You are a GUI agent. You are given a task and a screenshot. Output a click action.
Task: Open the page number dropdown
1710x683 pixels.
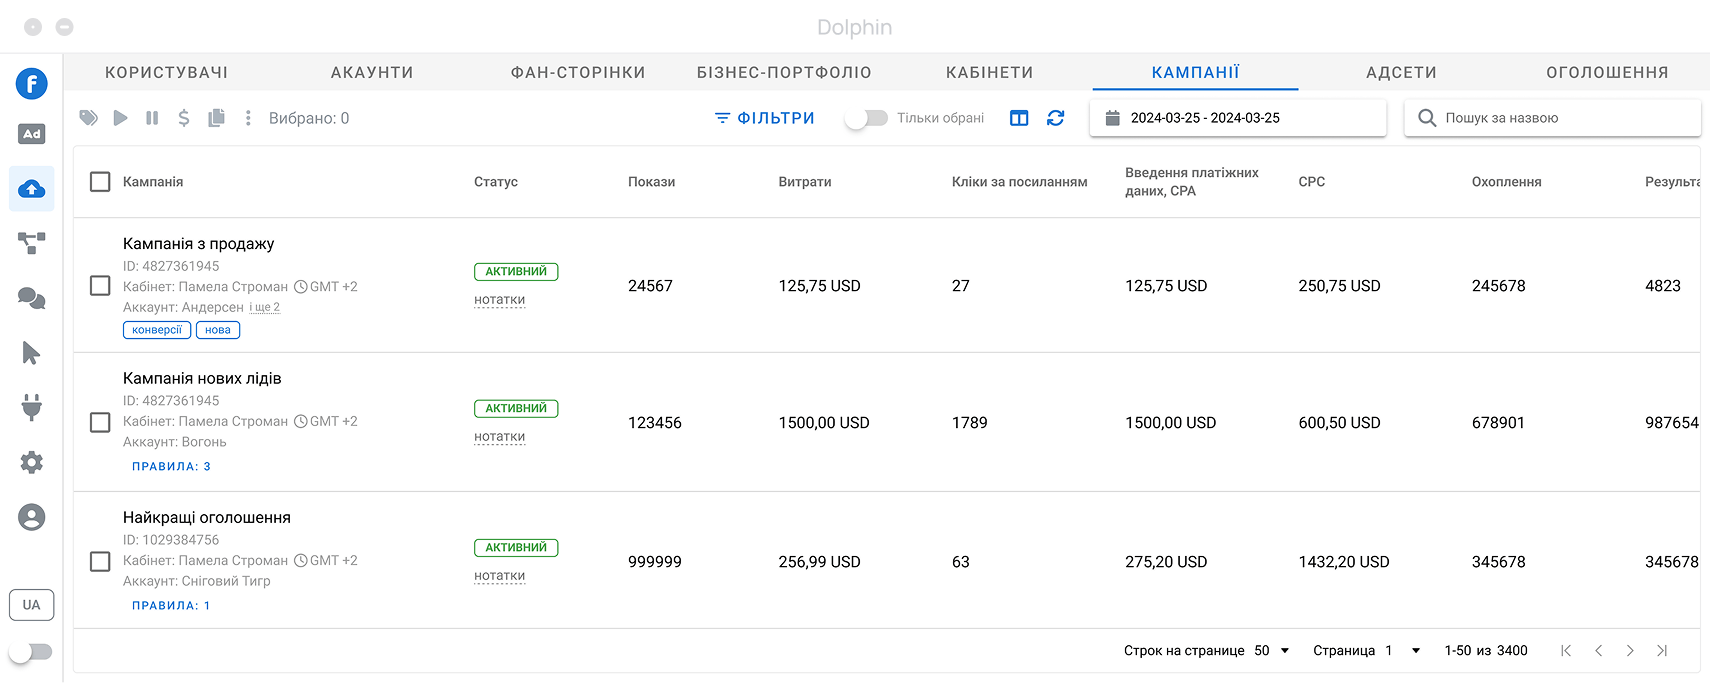(1403, 651)
